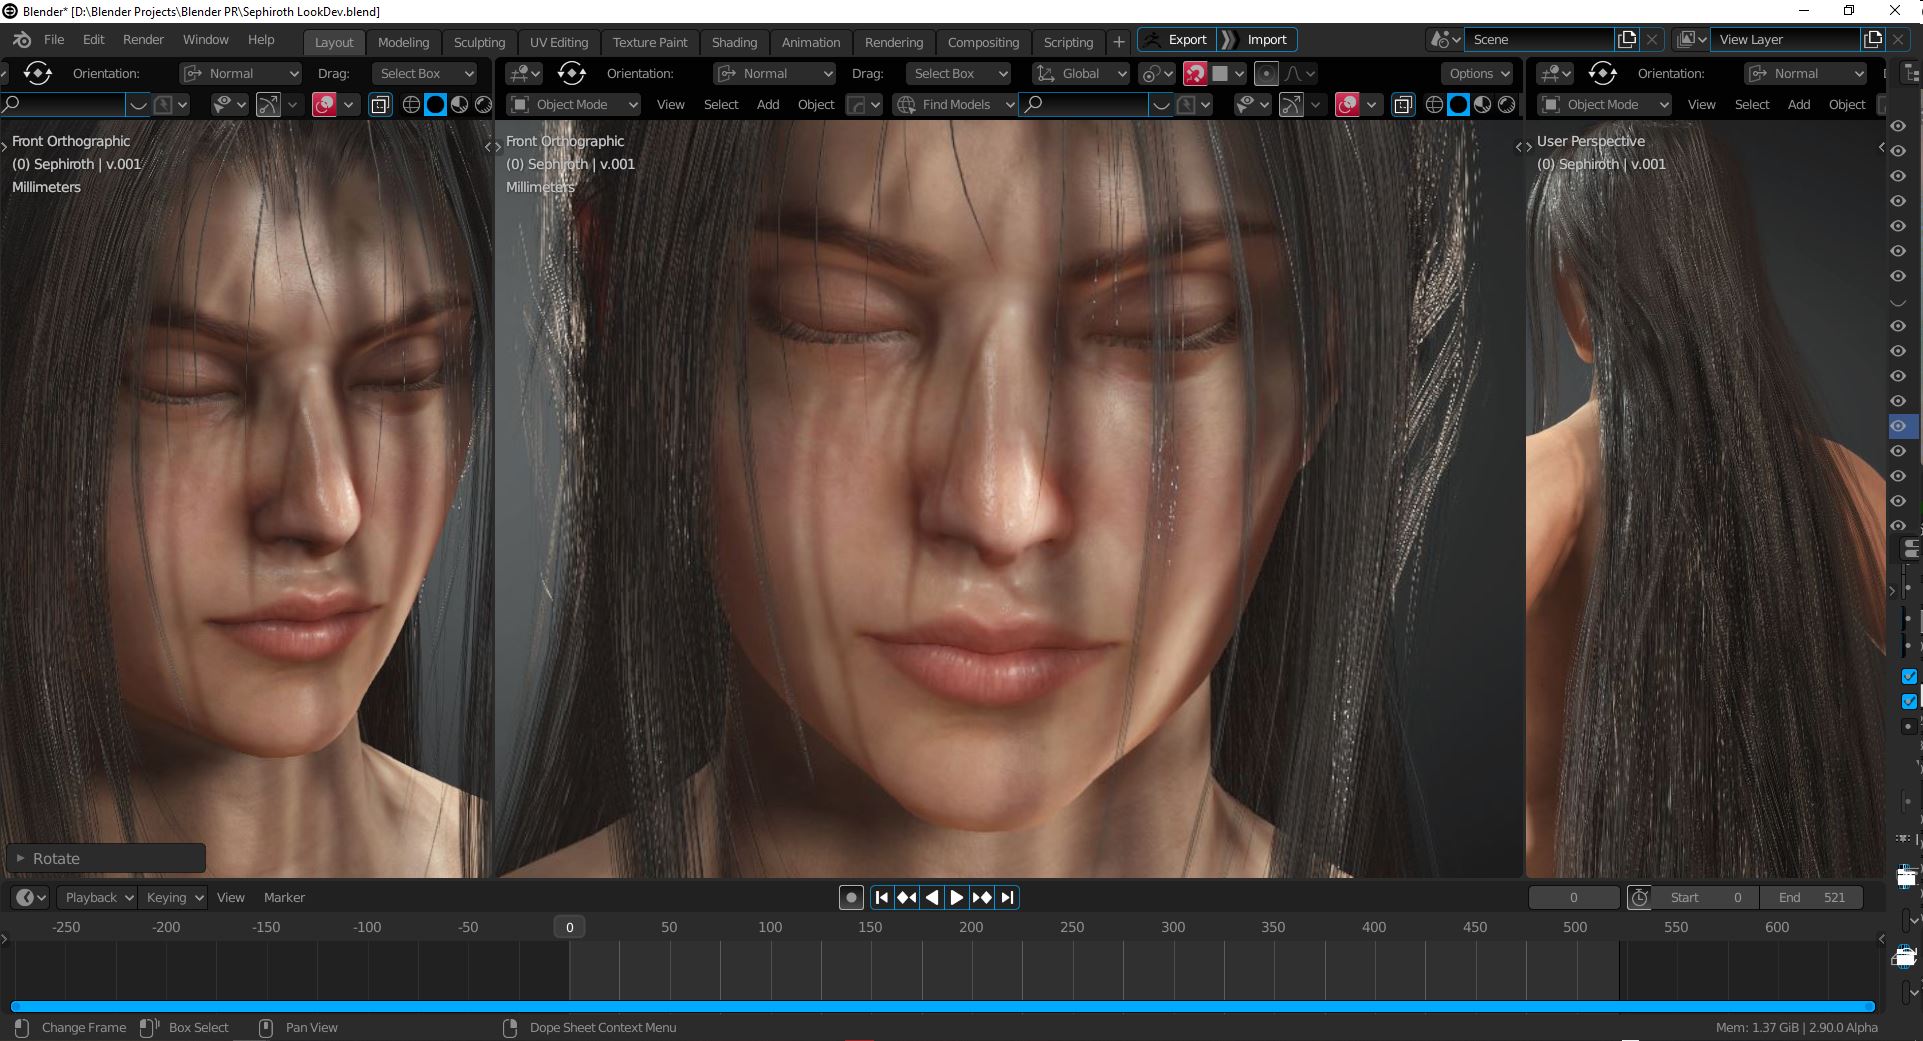
Task: Click the timeline editor type icon
Action: pyautogui.click(x=30, y=897)
